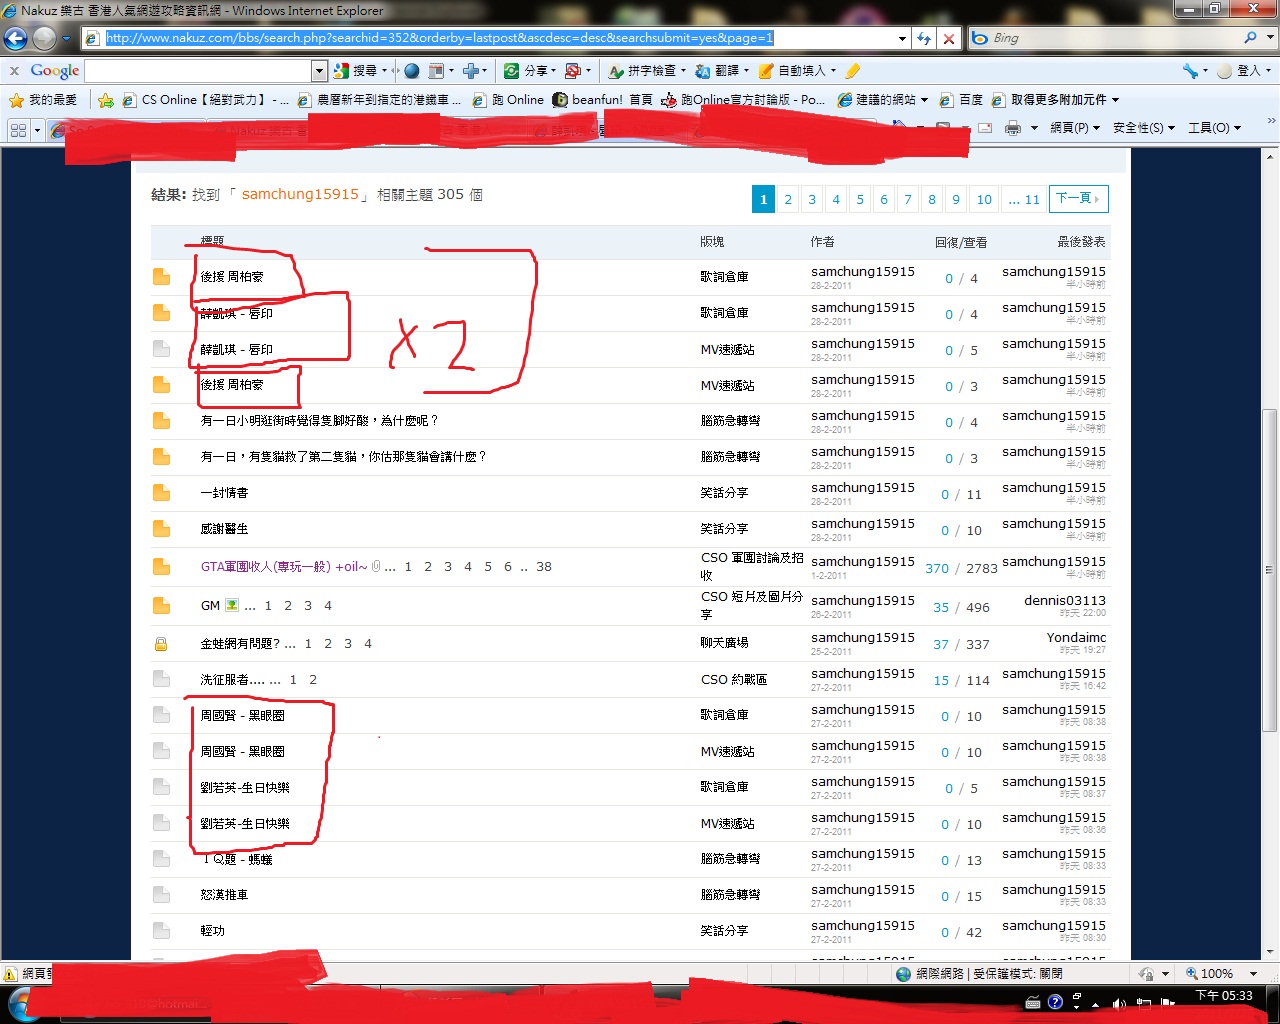The height and width of the screenshot is (1024, 1280).
Task: Click the Bing search magnifier icon
Action: click(x=1250, y=38)
